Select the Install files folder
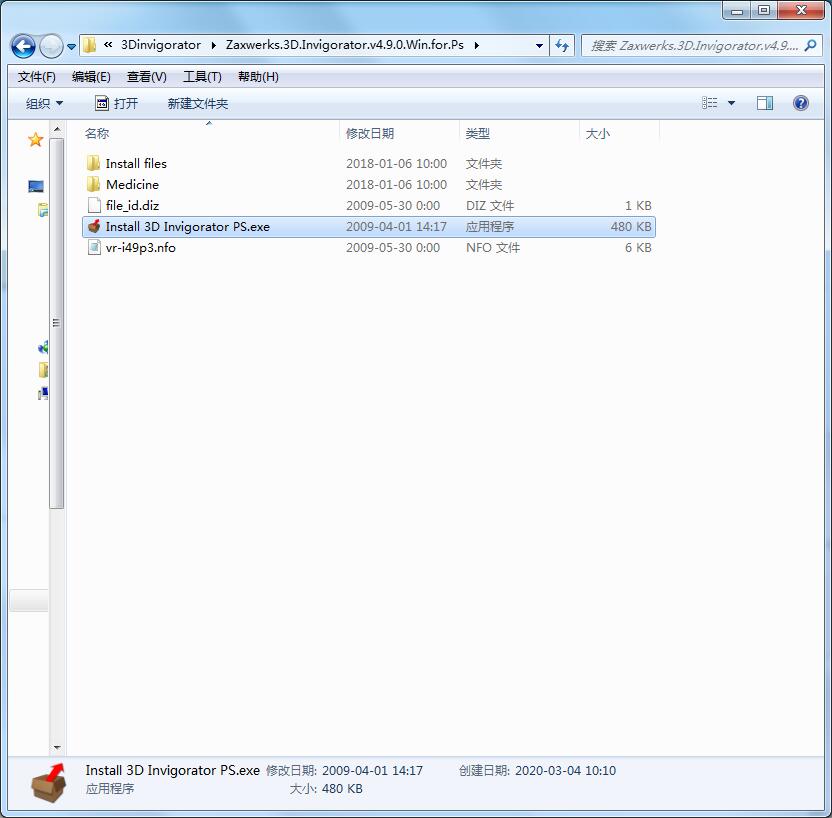This screenshot has width=832, height=818. [x=136, y=163]
